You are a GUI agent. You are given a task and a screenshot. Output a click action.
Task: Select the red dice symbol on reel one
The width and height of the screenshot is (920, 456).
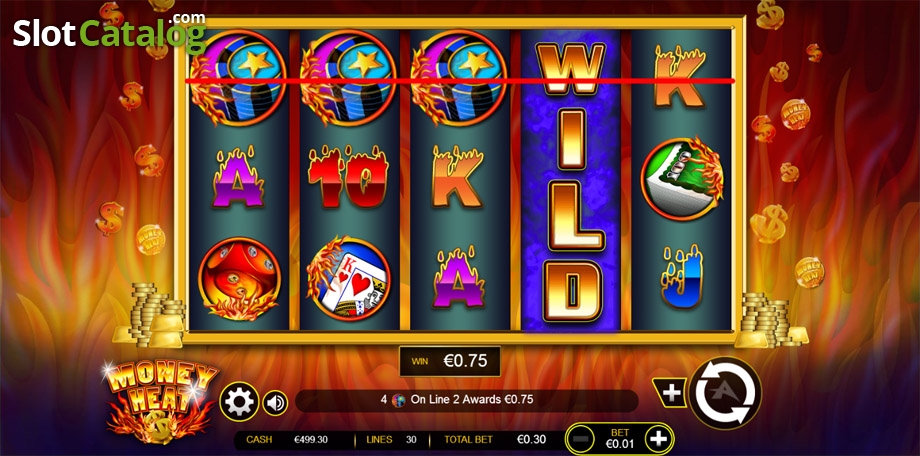point(239,278)
